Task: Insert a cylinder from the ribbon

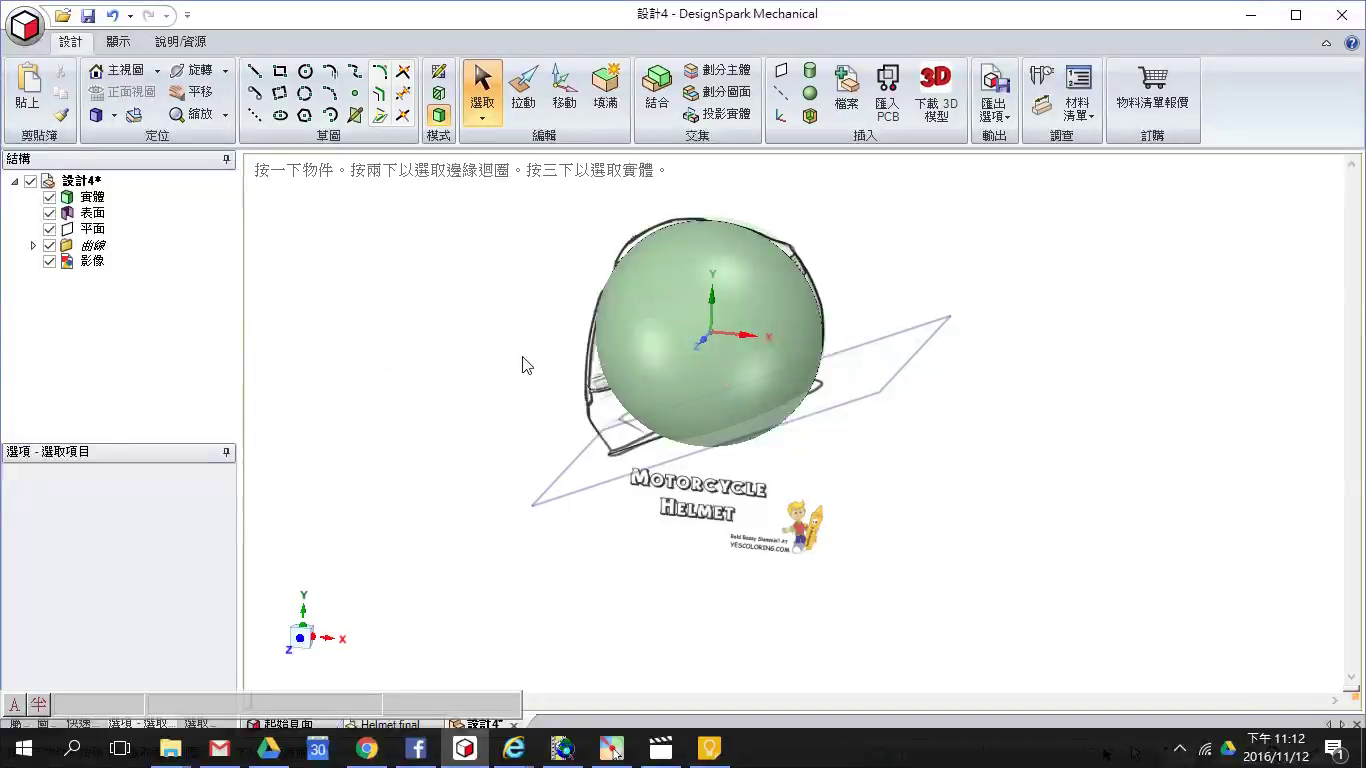Action: point(810,70)
